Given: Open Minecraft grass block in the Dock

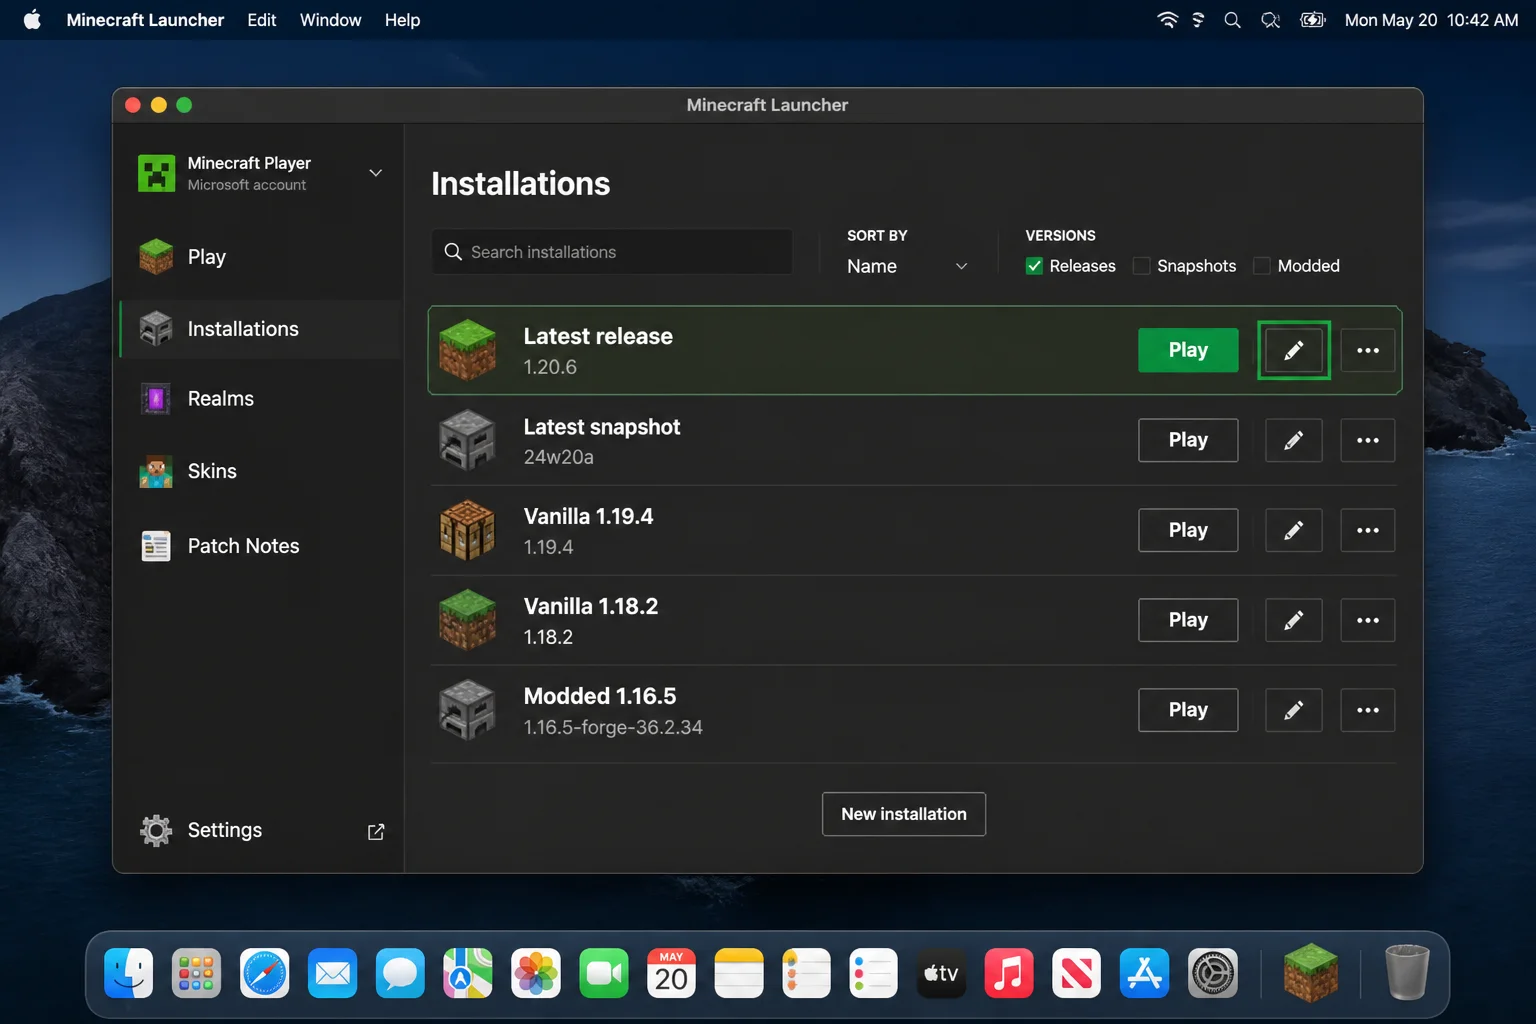Looking at the screenshot, I should point(1310,973).
